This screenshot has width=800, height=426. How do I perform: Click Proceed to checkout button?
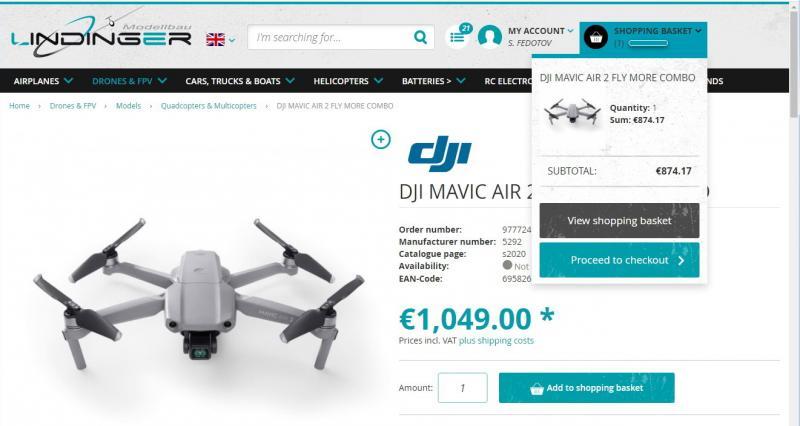click(x=619, y=260)
